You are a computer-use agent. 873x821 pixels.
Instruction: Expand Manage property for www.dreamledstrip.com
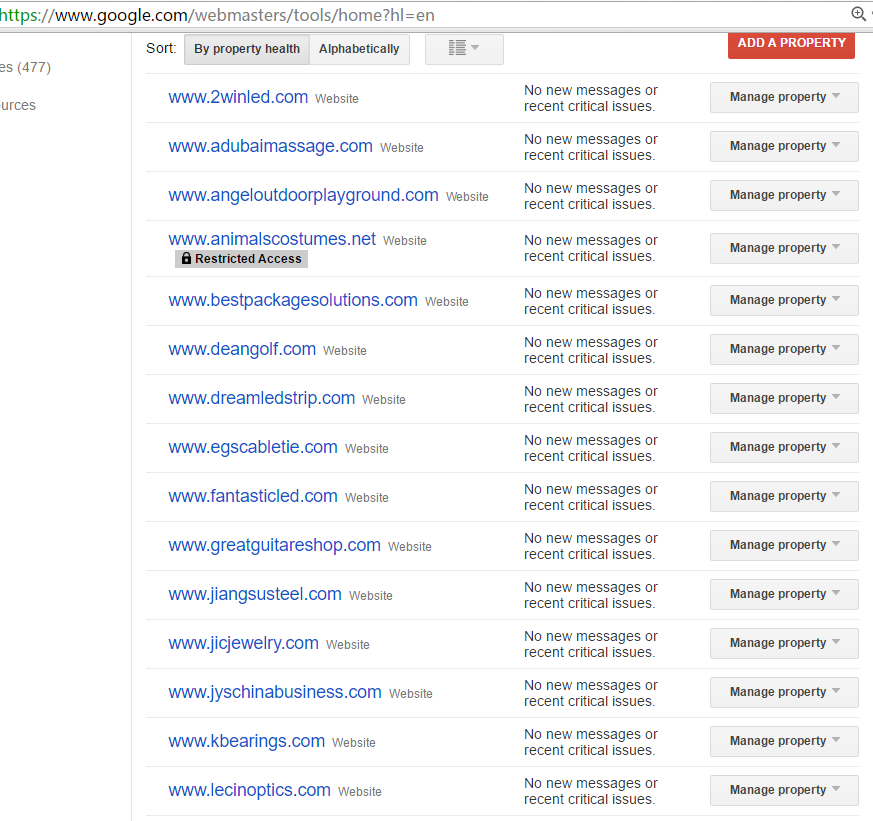point(784,399)
